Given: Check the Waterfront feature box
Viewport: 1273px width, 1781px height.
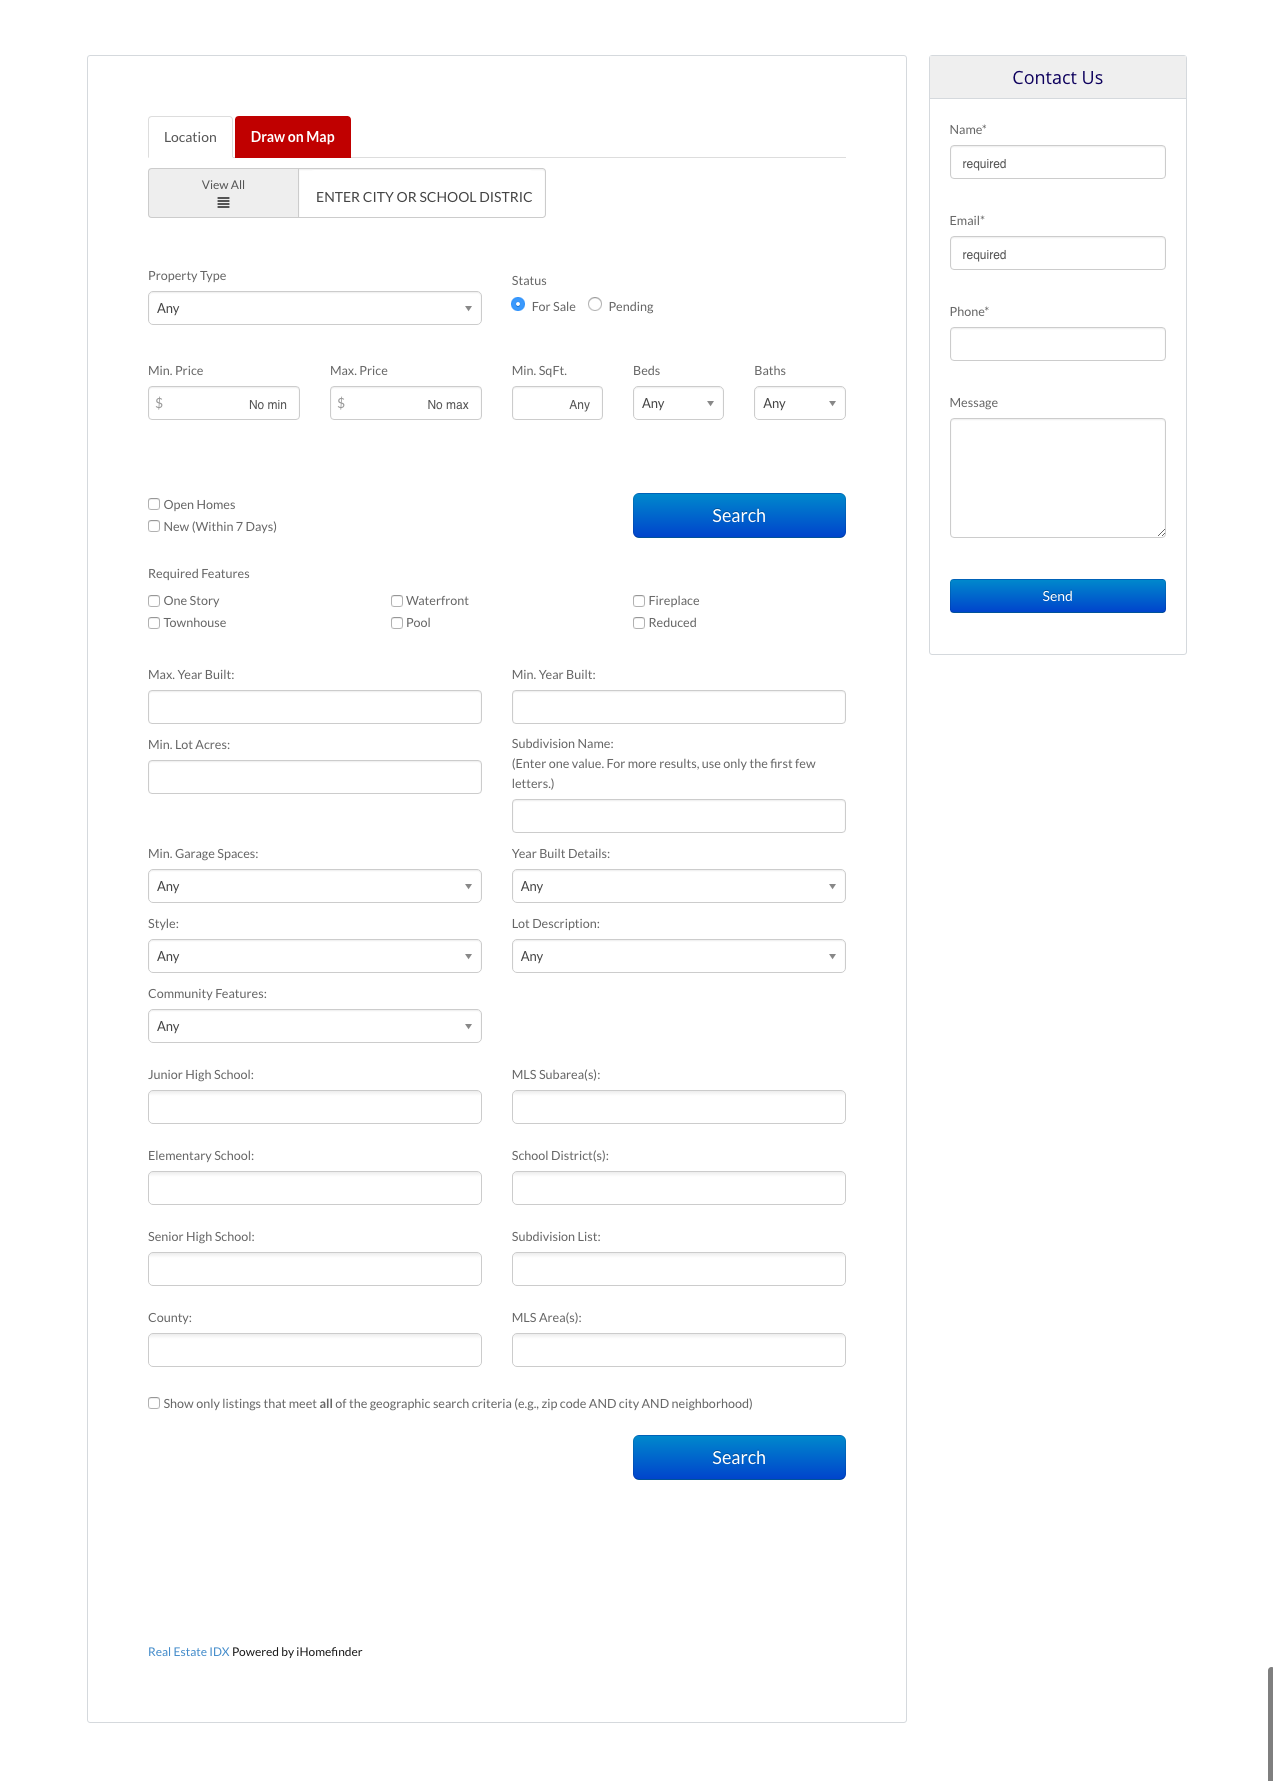Looking at the screenshot, I should tap(397, 601).
